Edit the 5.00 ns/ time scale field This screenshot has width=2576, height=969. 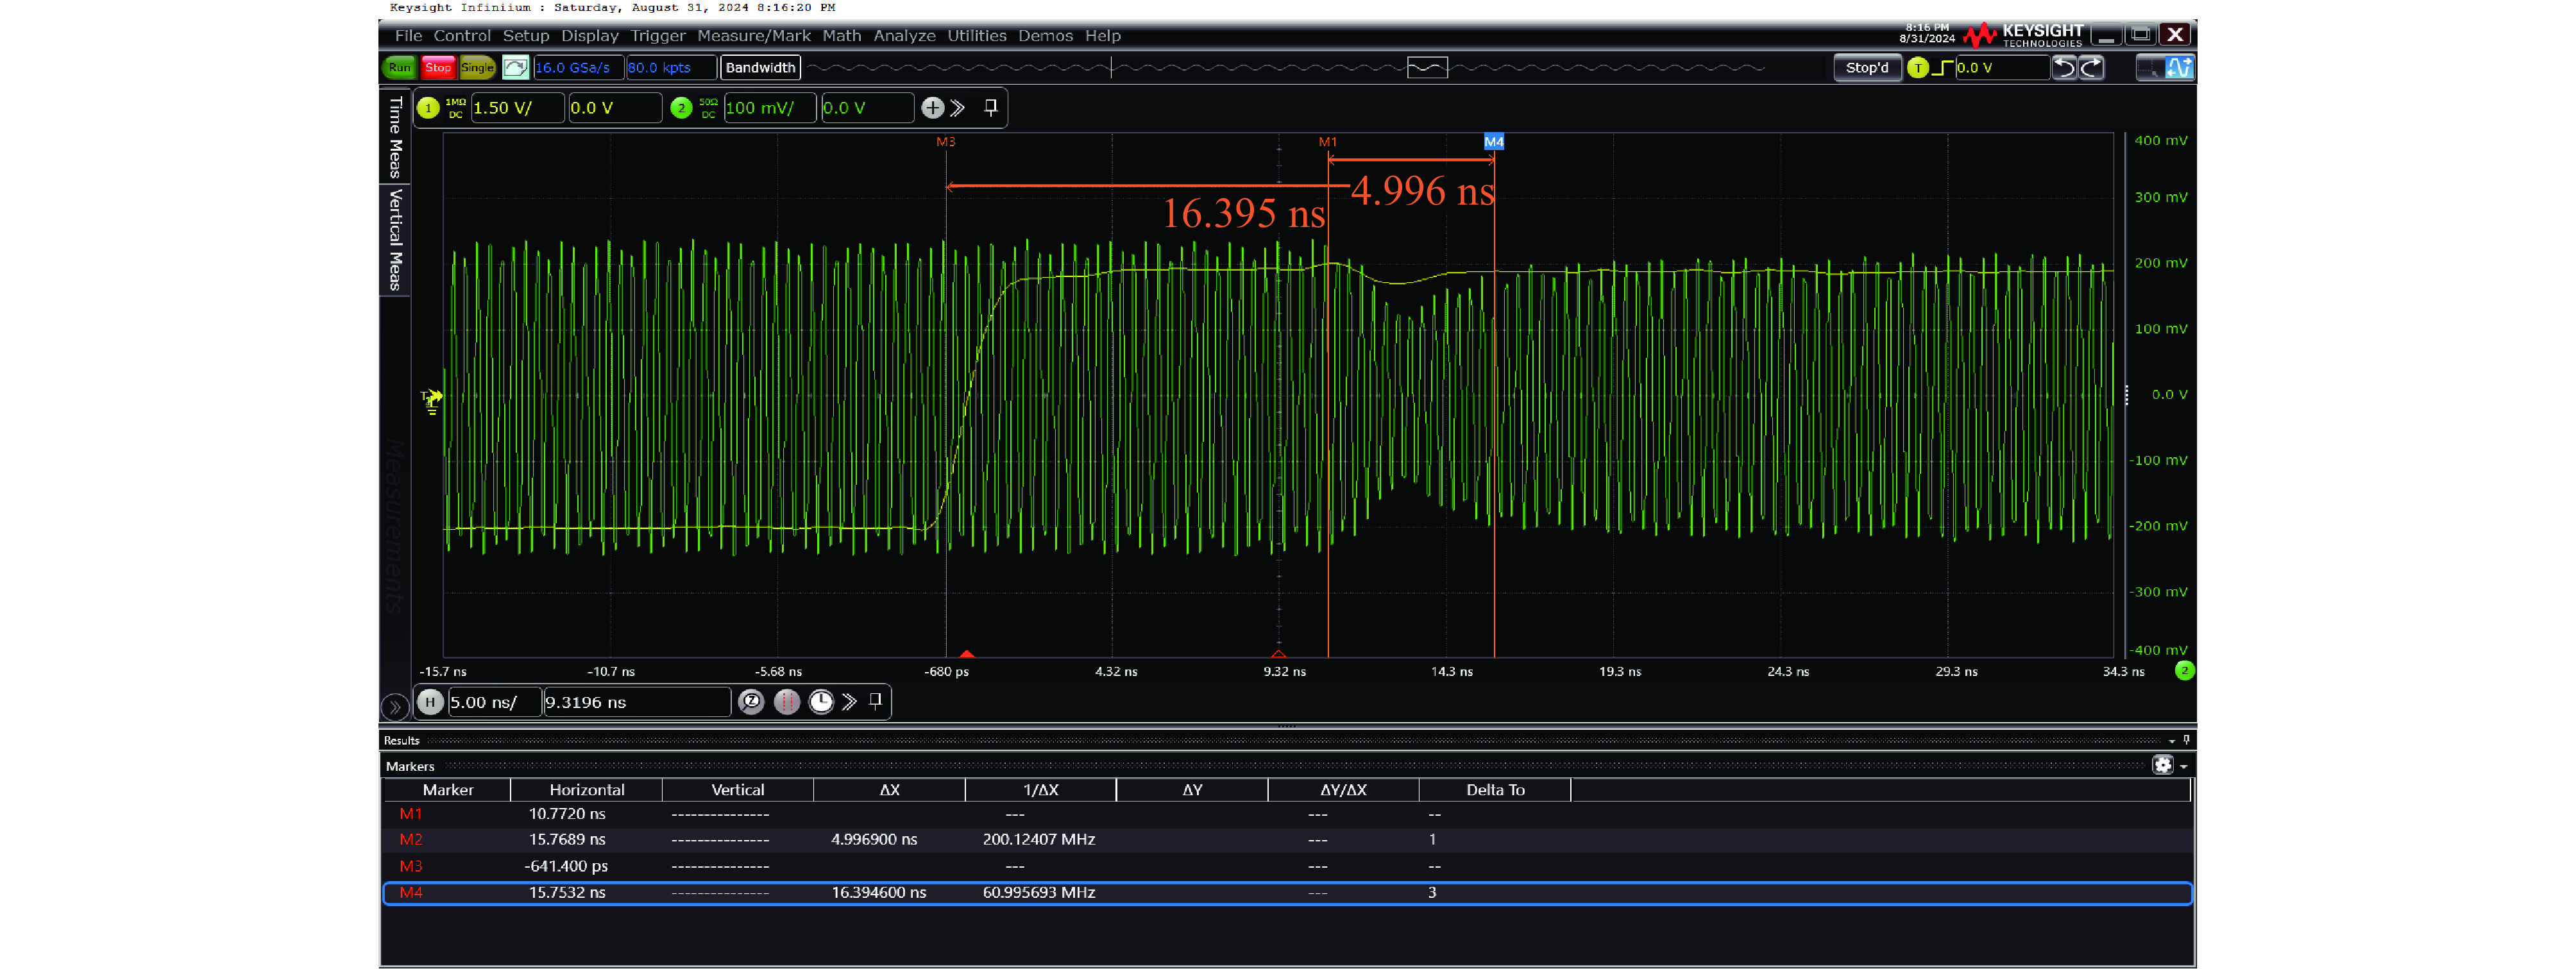[494, 702]
